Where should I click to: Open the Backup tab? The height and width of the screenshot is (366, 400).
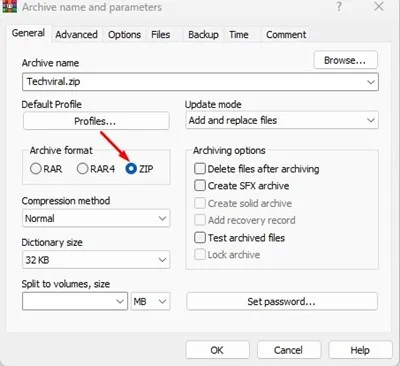(203, 35)
